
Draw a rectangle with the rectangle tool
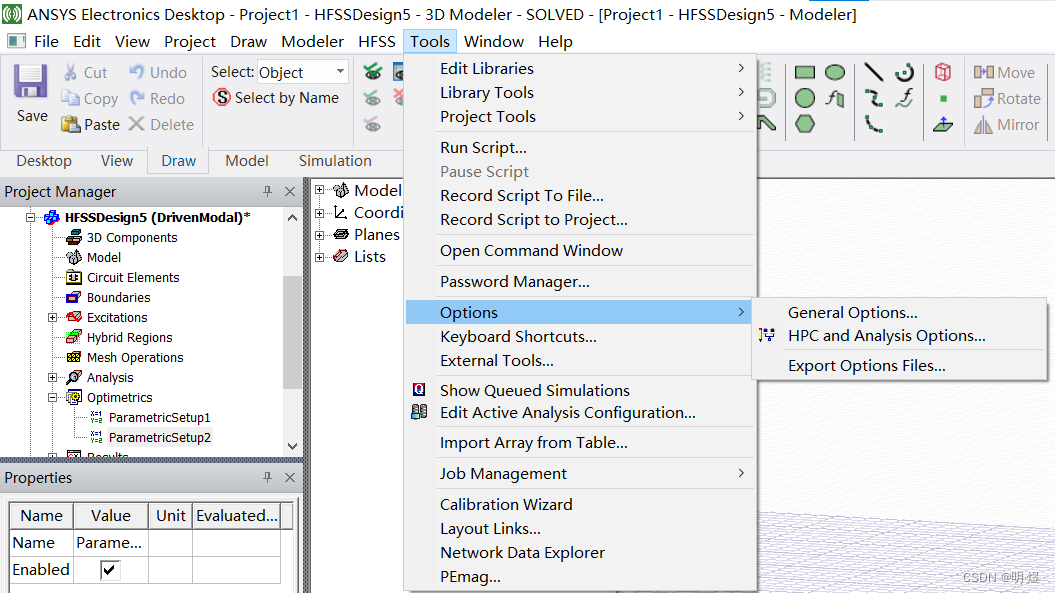coord(805,73)
